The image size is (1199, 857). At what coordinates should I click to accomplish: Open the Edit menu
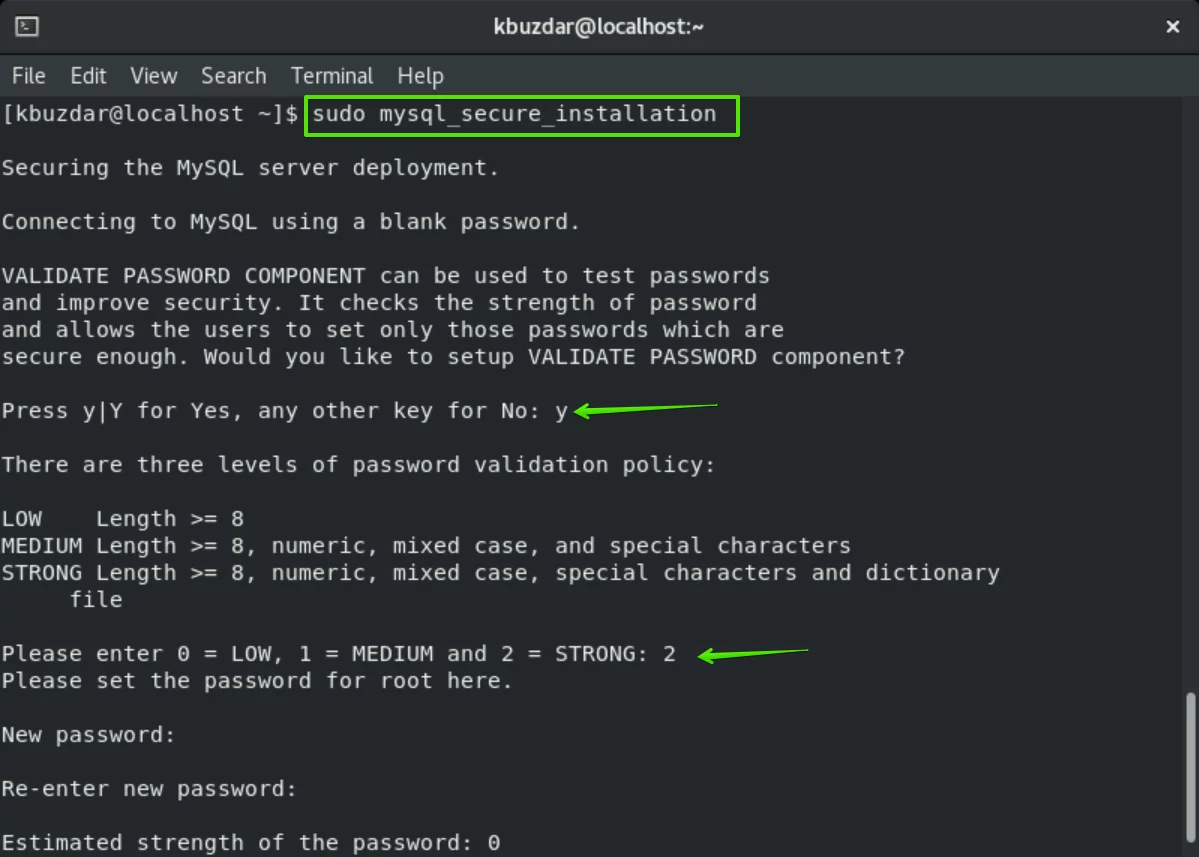click(x=88, y=76)
